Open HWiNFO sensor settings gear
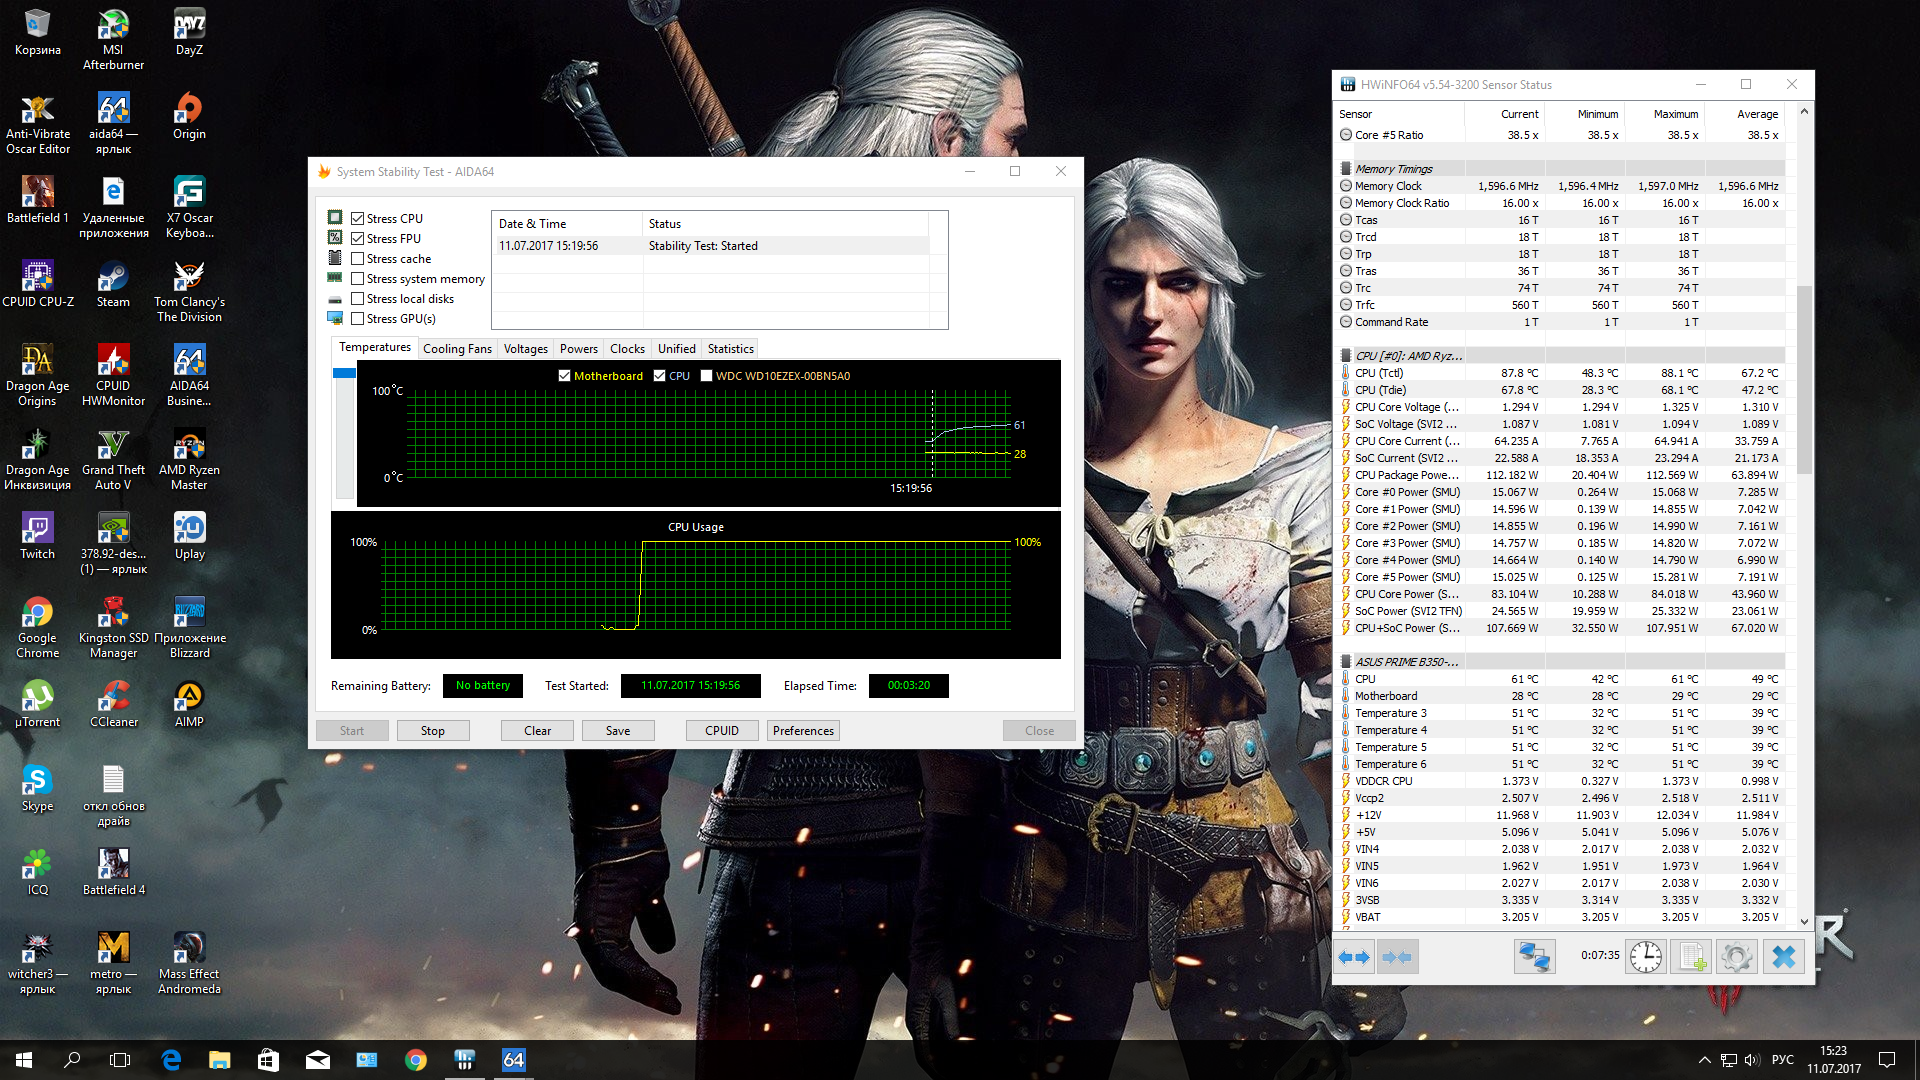 coord(1737,957)
